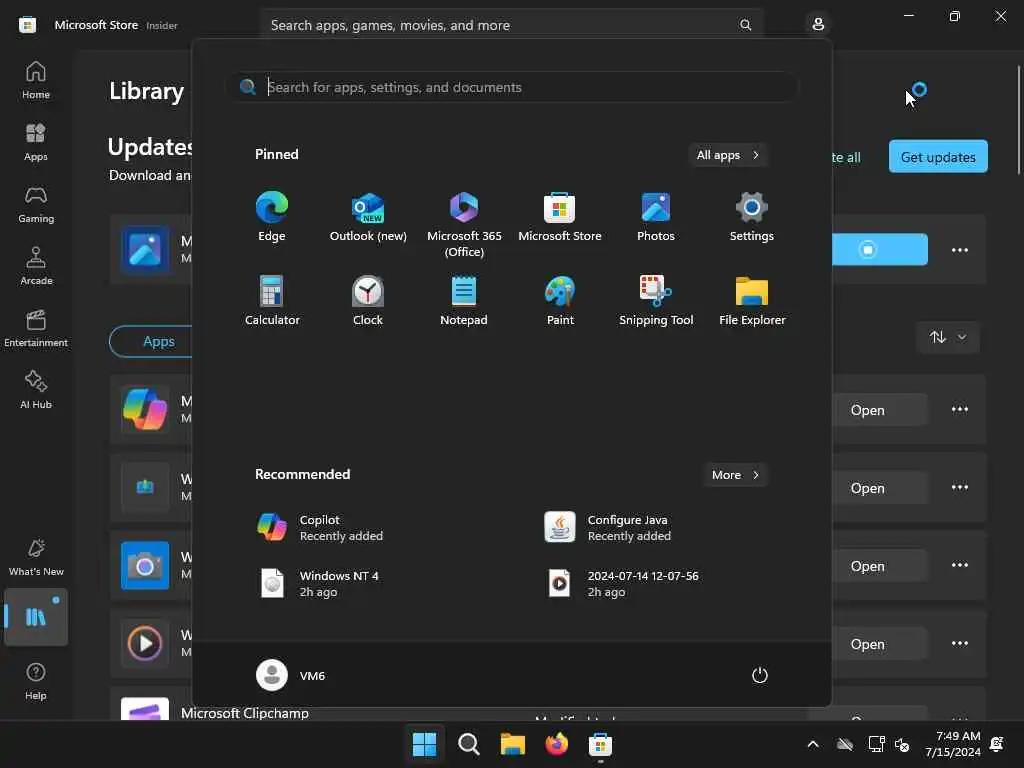The height and width of the screenshot is (768, 1024).
Task: Open Entertainment section in Store sidebar
Action: [x=36, y=328]
